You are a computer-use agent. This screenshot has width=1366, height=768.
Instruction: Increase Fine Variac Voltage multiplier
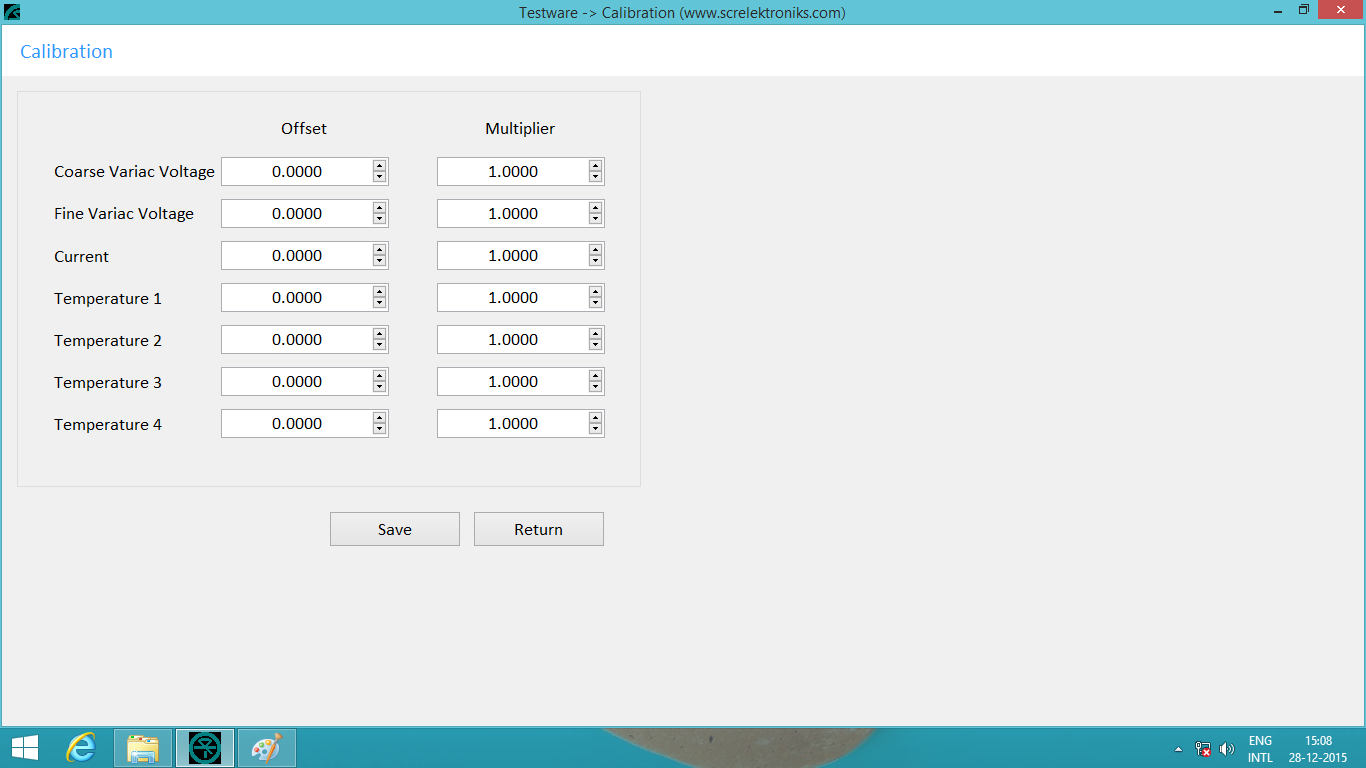[x=595, y=208]
